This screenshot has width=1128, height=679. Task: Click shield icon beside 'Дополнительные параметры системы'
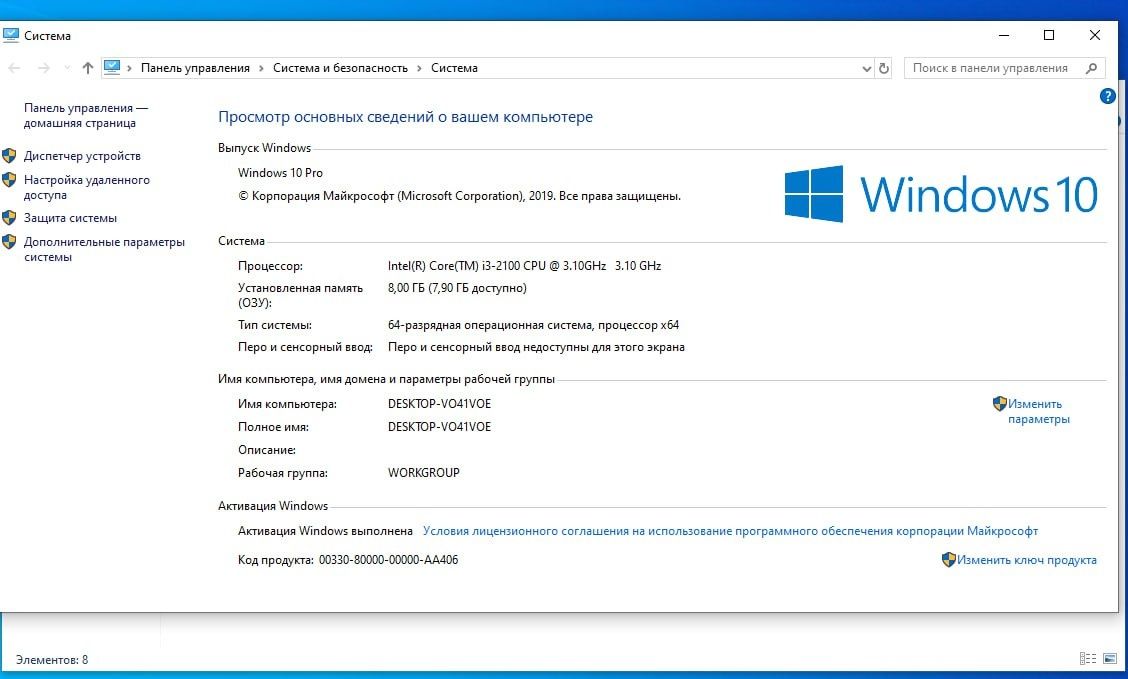click(x=9, y=242)
